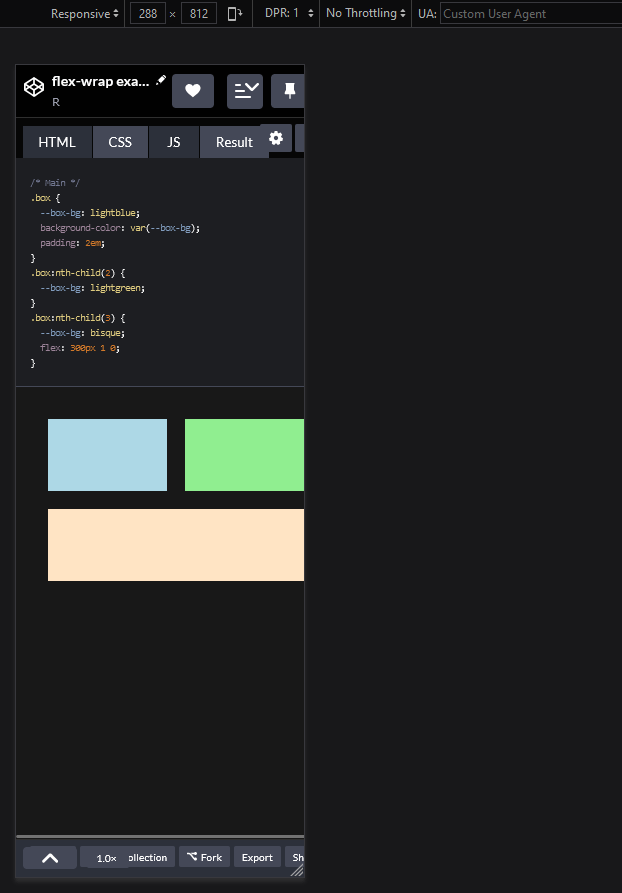Viewport: 622px width, 893px height.
Task: Switch to the JS editor tab
Action: (174, 142)
